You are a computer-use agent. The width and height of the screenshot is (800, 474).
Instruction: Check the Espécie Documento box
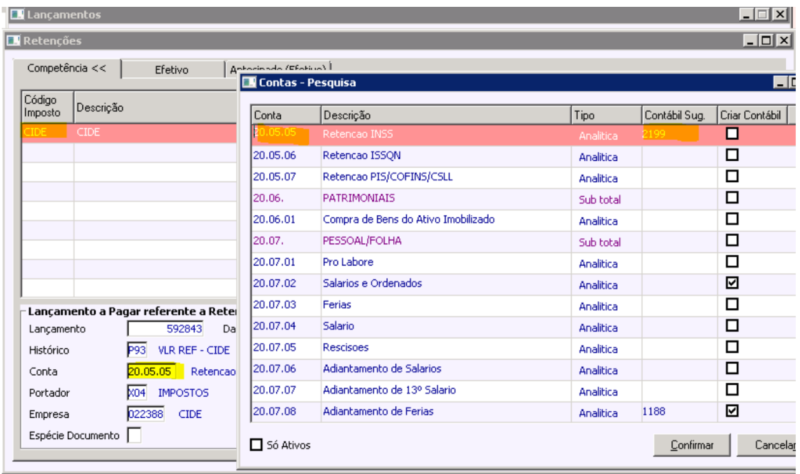134,435
